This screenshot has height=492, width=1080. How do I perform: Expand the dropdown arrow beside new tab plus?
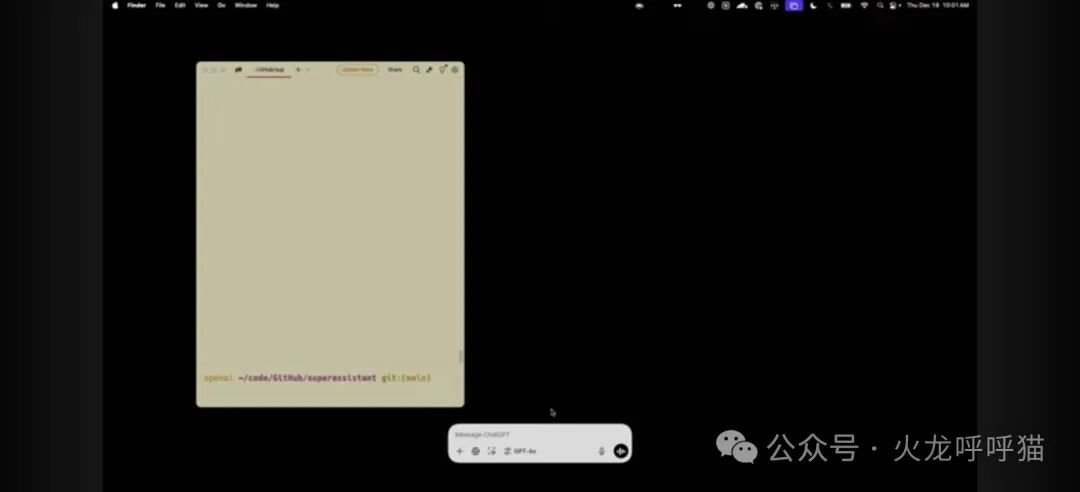[307, 70]
